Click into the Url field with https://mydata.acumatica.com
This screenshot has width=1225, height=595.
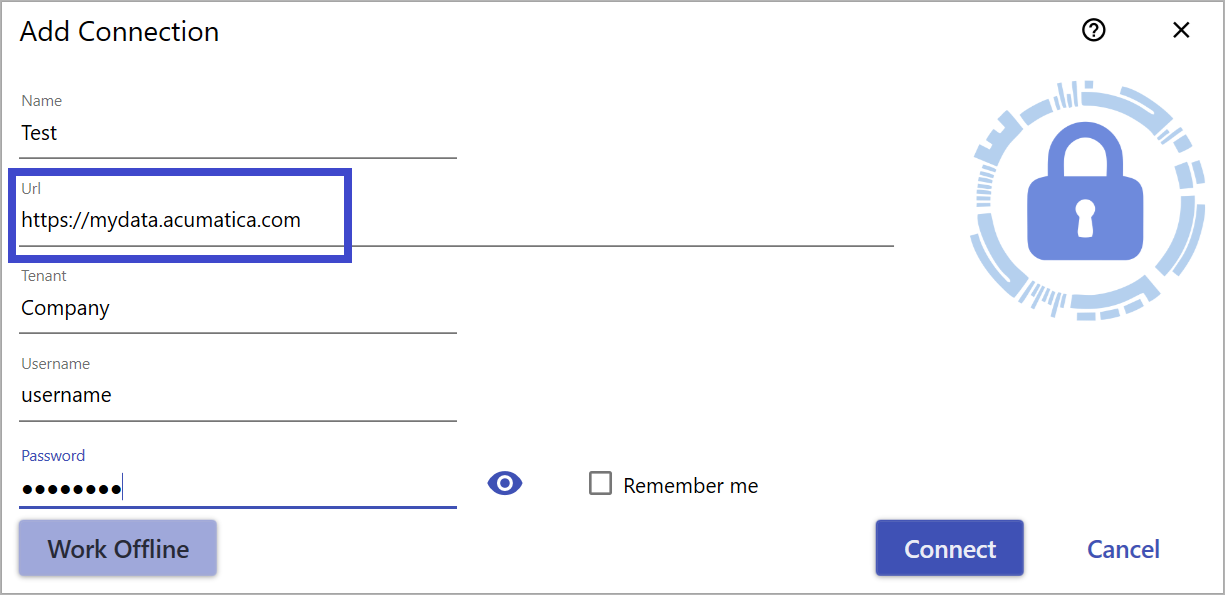click(456, 220)
